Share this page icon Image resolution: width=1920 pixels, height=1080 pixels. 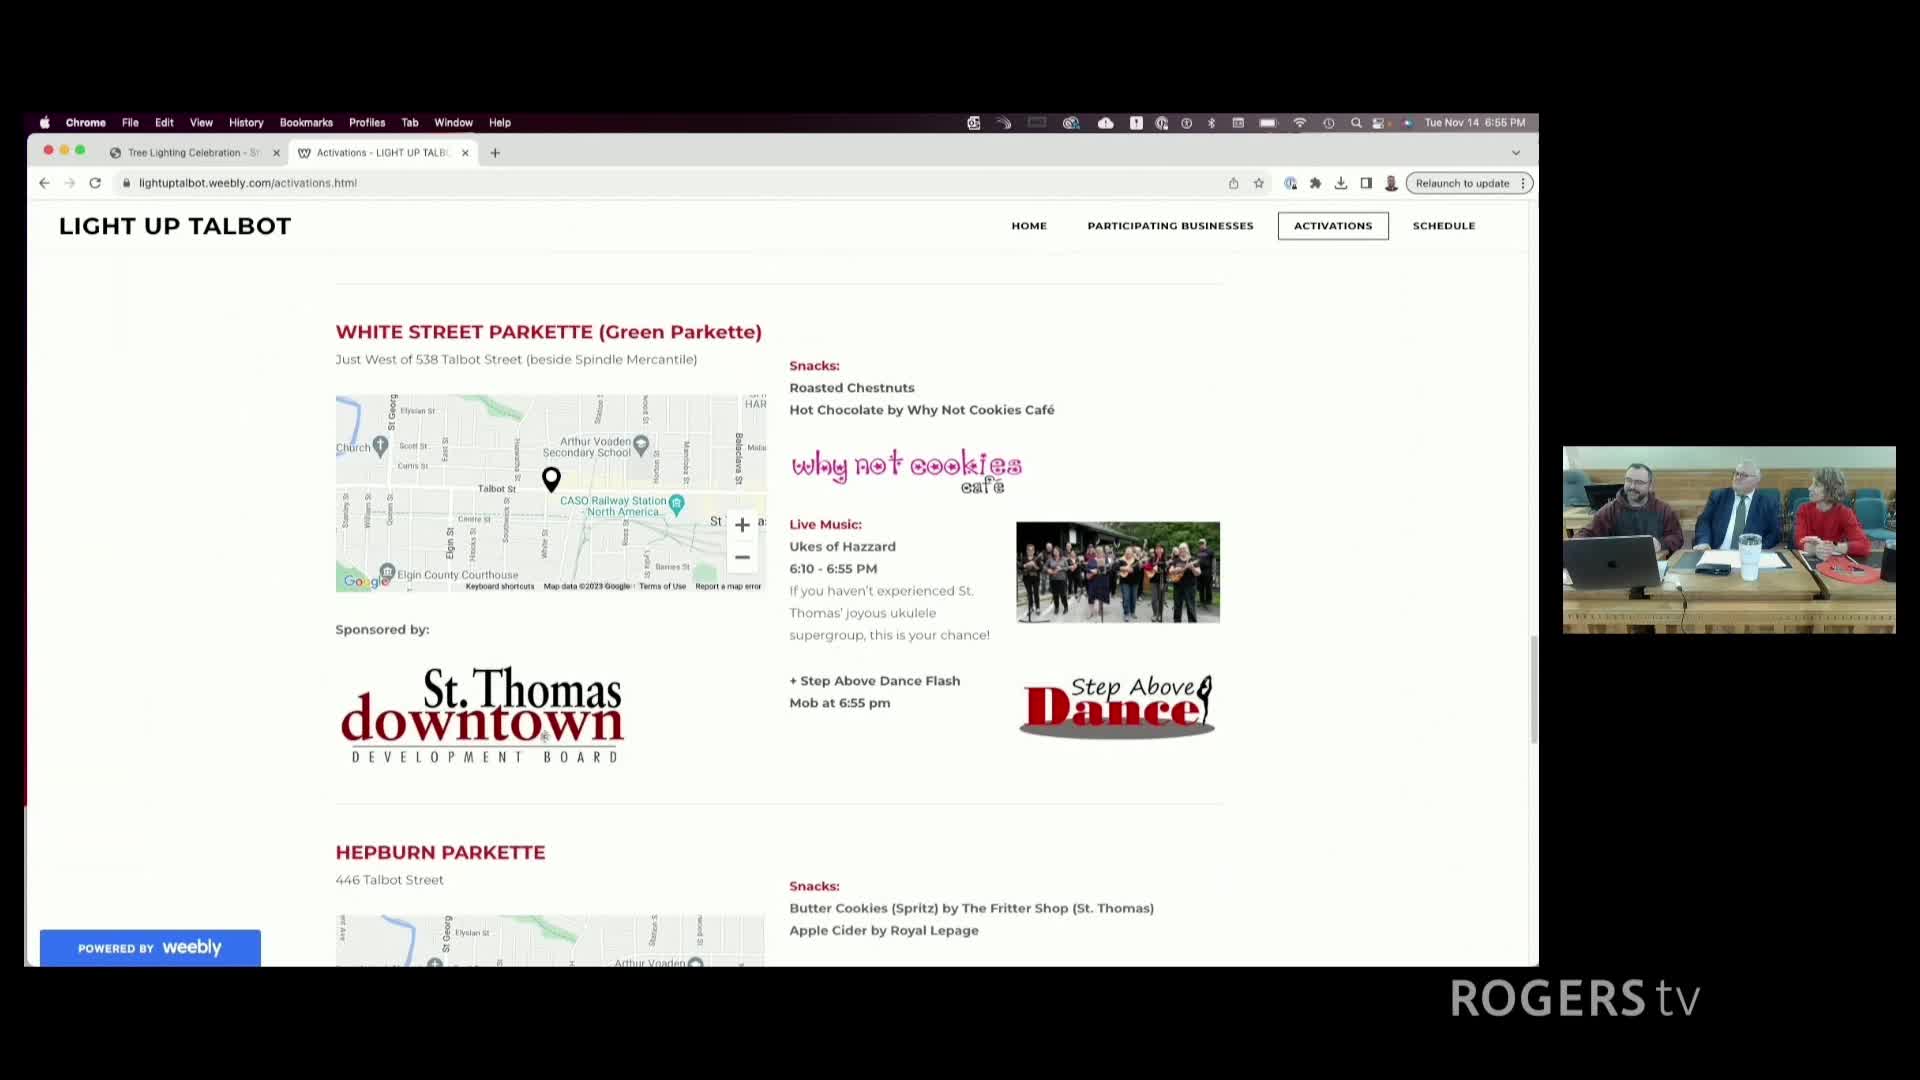click(1233, 183)
